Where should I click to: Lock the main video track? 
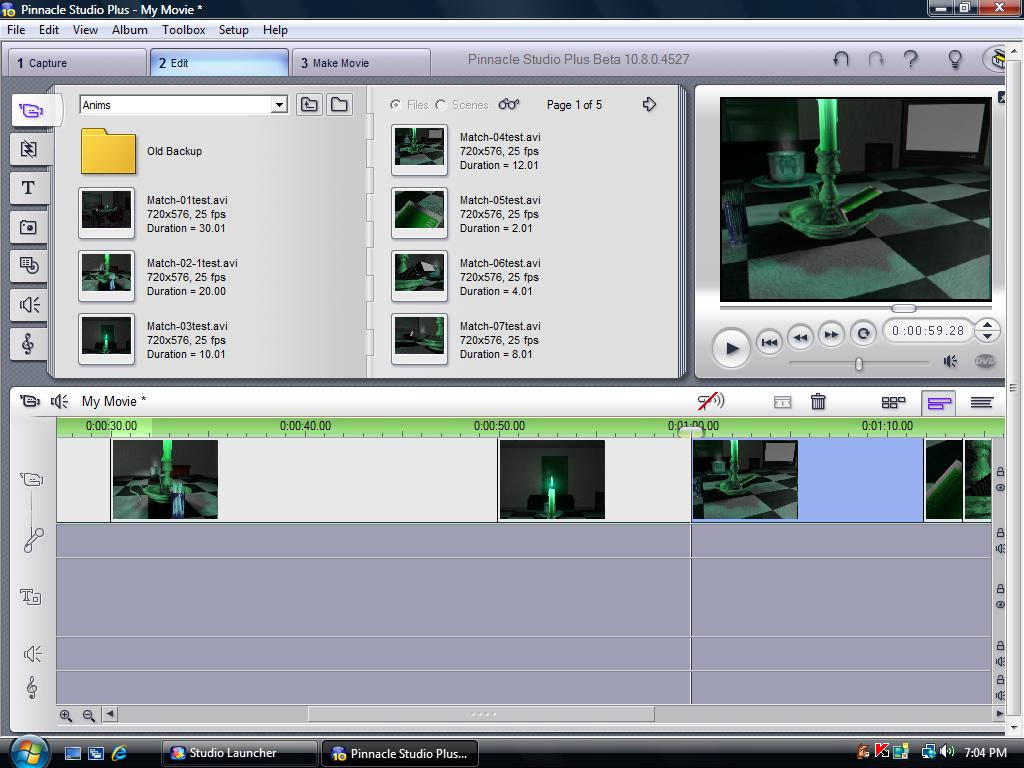point(1000,472)
